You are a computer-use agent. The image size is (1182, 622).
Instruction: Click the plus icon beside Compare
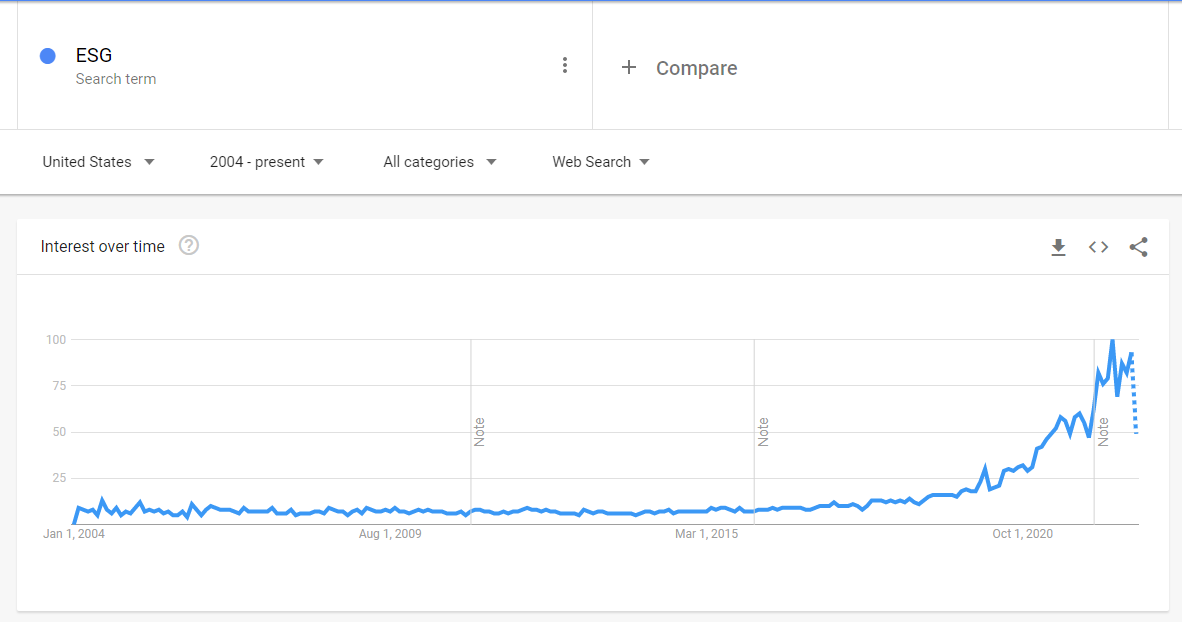629,68
